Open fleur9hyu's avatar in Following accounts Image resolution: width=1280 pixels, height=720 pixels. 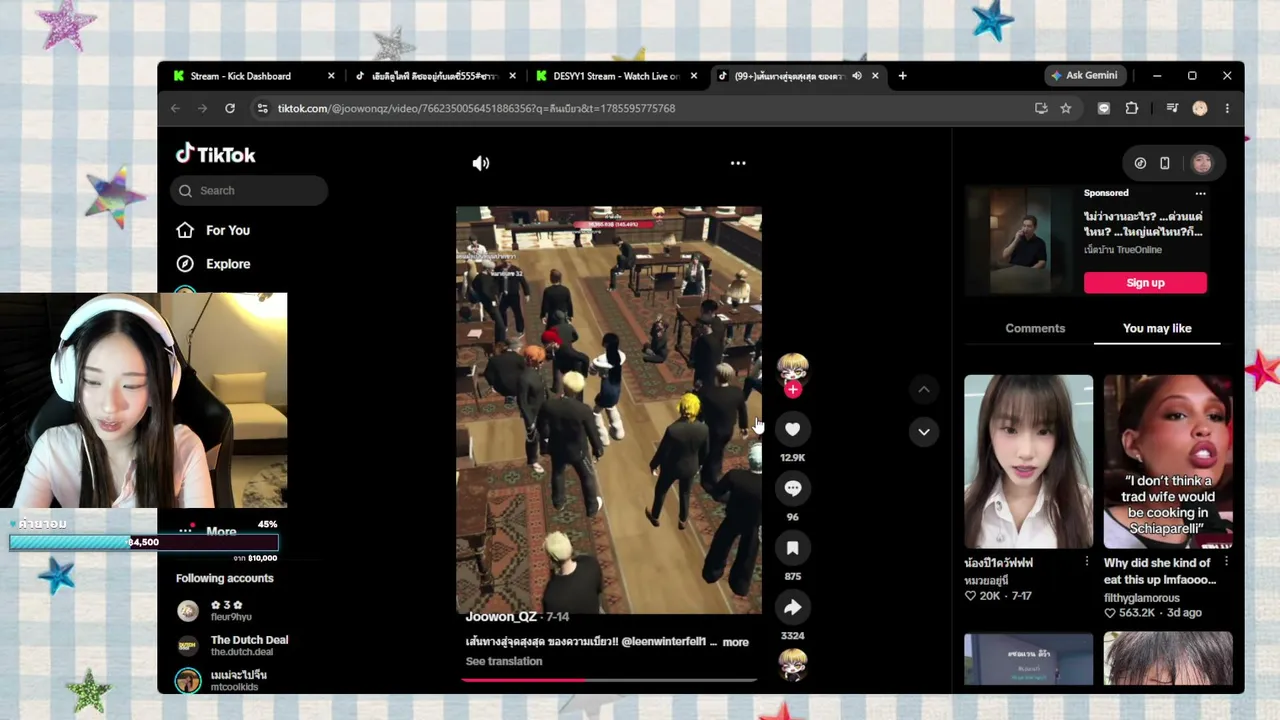[188, 611]
